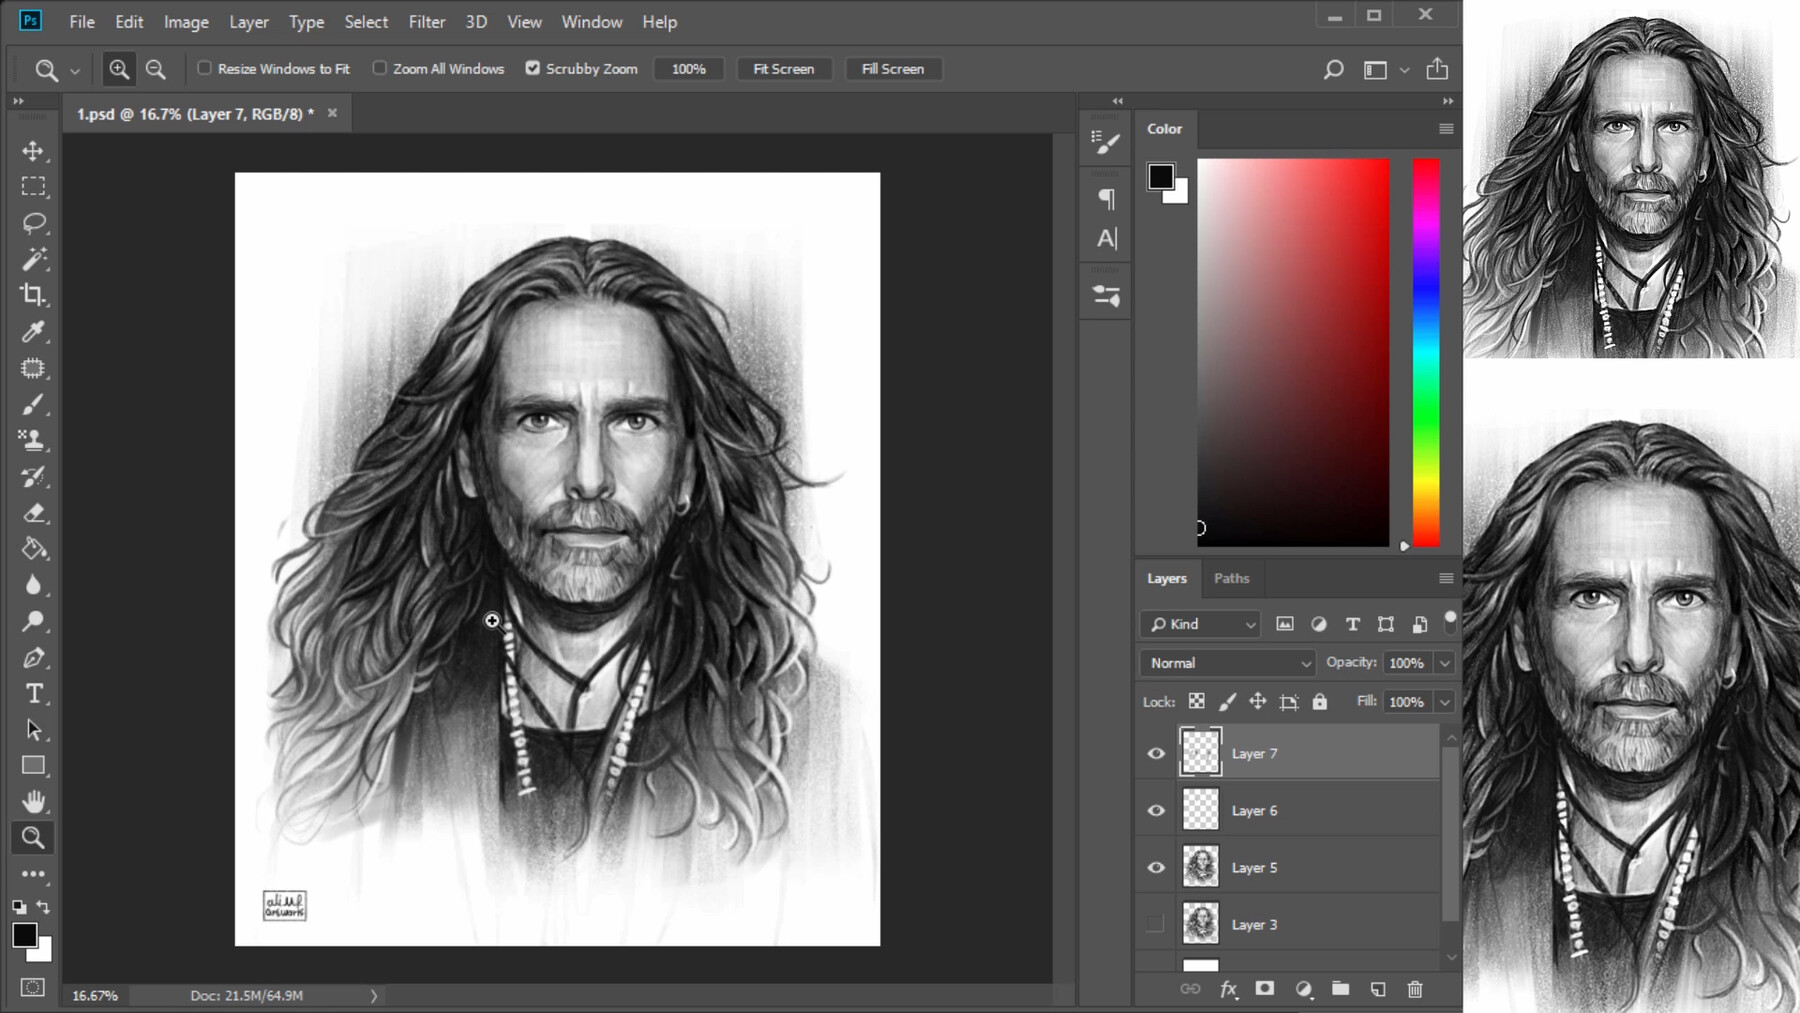Open the Add layer mask icon
Viewport: 1800px width, 1013px height.
[x=1265, y=989]
